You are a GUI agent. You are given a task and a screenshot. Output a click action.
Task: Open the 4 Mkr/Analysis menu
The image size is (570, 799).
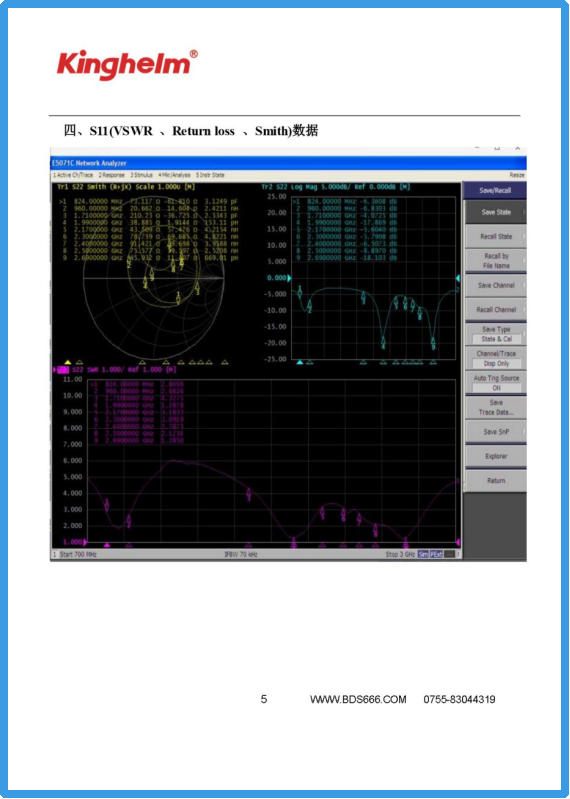(173, 175)
